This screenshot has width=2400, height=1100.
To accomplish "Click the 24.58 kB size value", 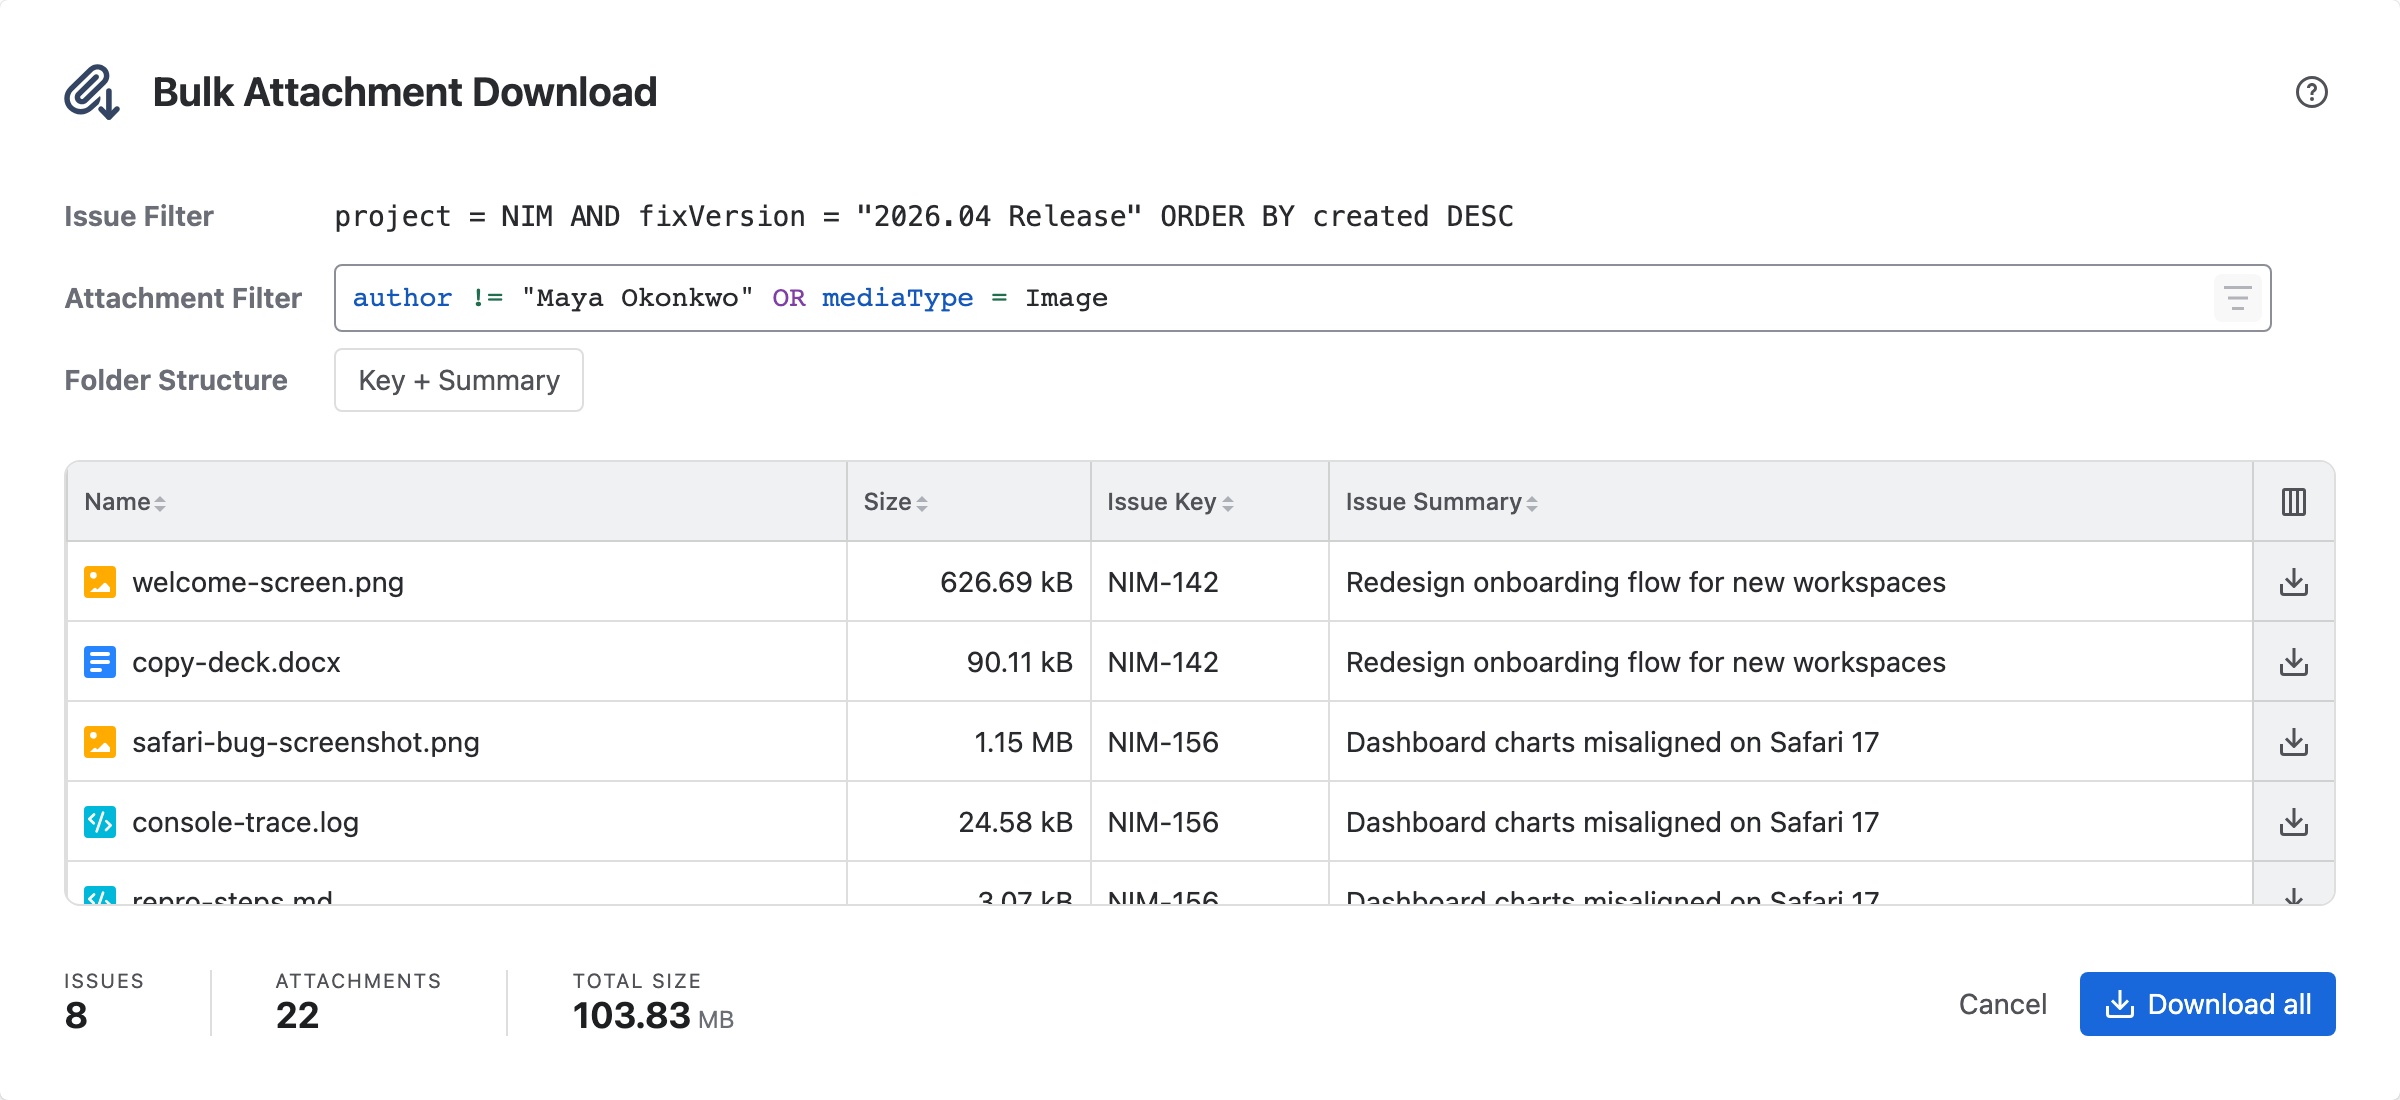I will click(x=1015, y=822).
